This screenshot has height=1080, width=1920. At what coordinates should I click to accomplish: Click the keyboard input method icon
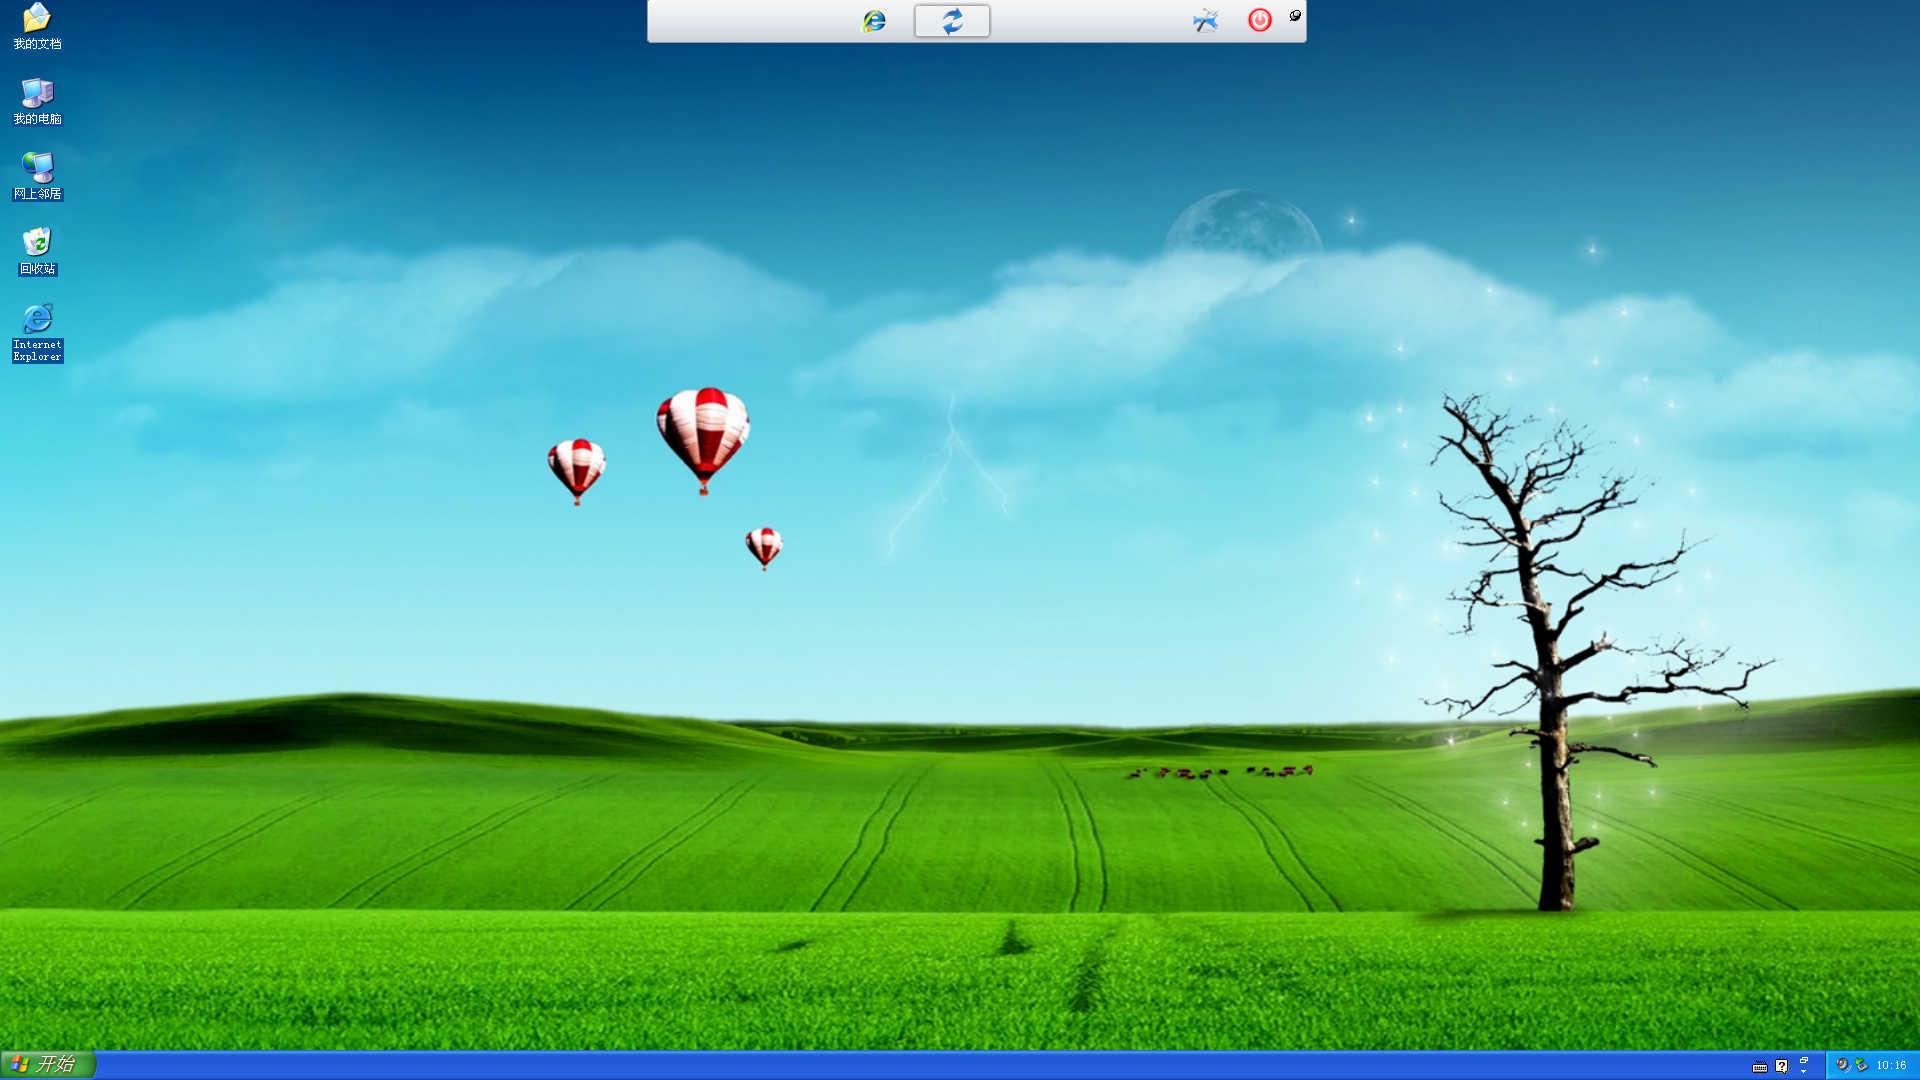(x=1760, y=1066)
